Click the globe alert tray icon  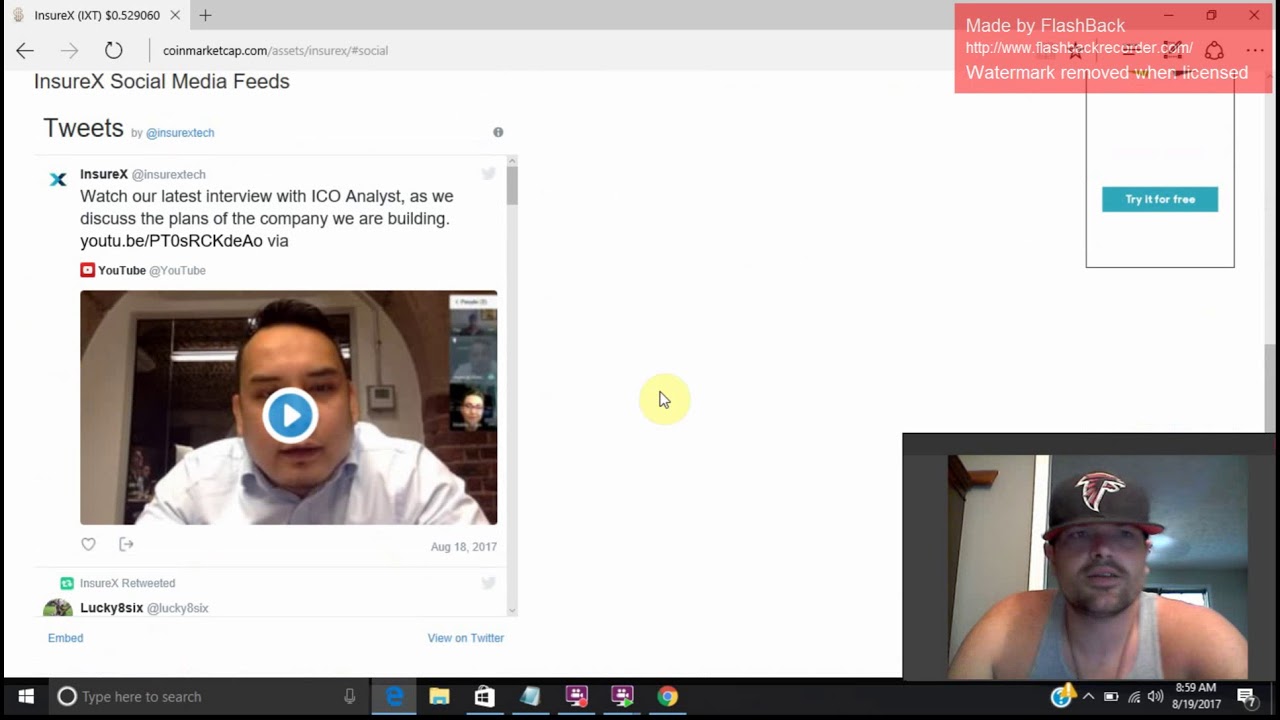(x=1062, y=695)
